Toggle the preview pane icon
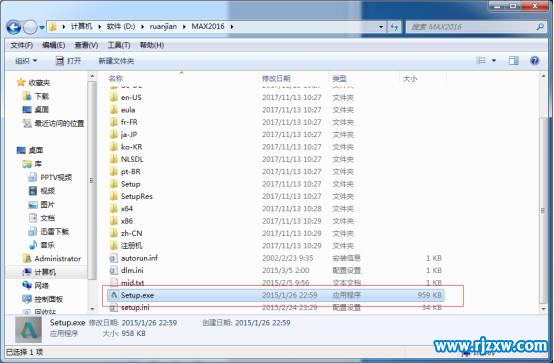 [514, 61]
